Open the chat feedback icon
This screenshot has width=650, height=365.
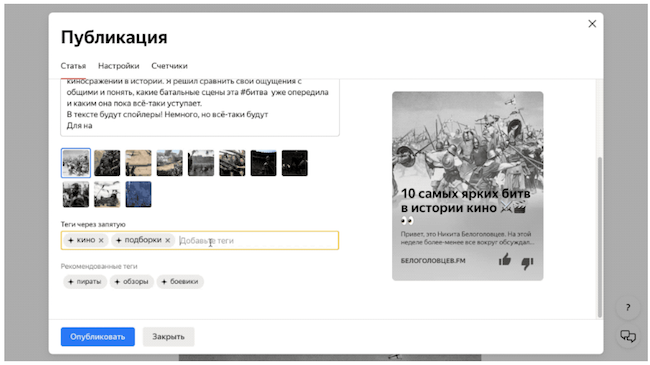coord(628,336)
